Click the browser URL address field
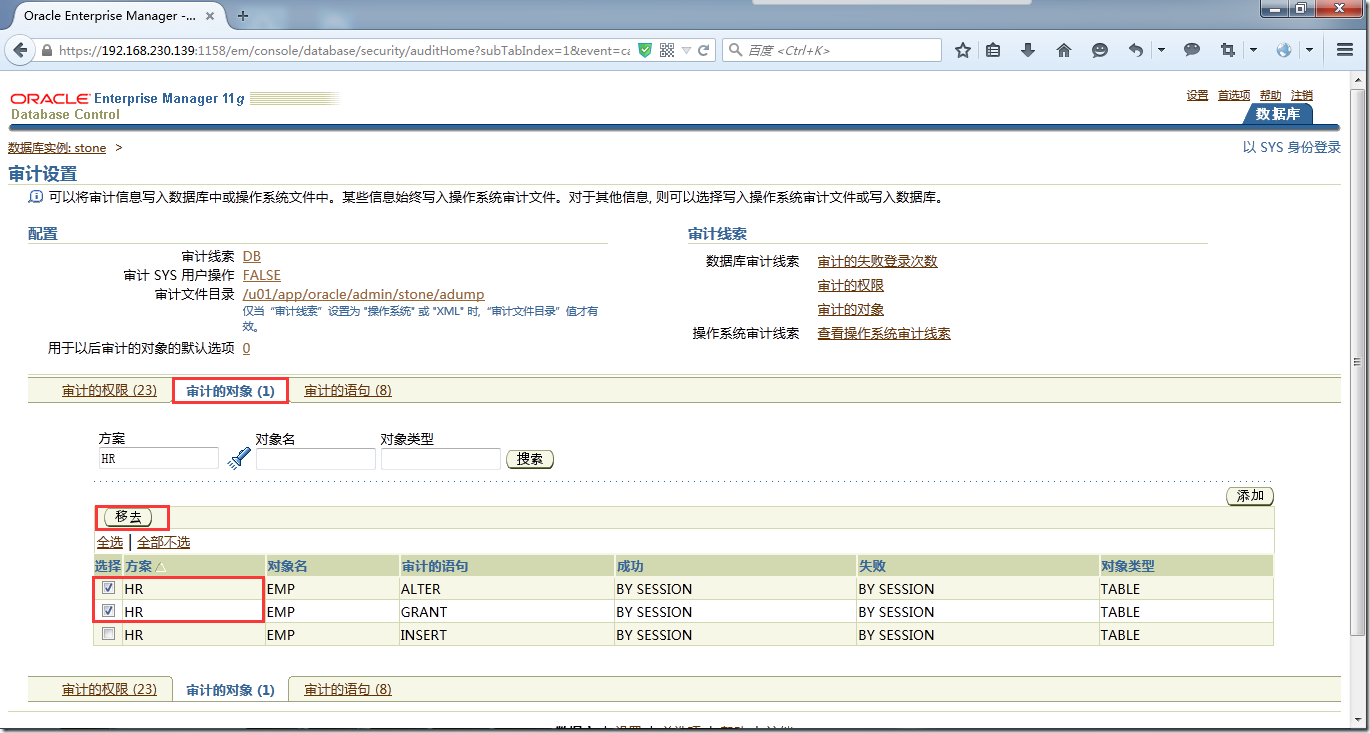 point(344,50)
